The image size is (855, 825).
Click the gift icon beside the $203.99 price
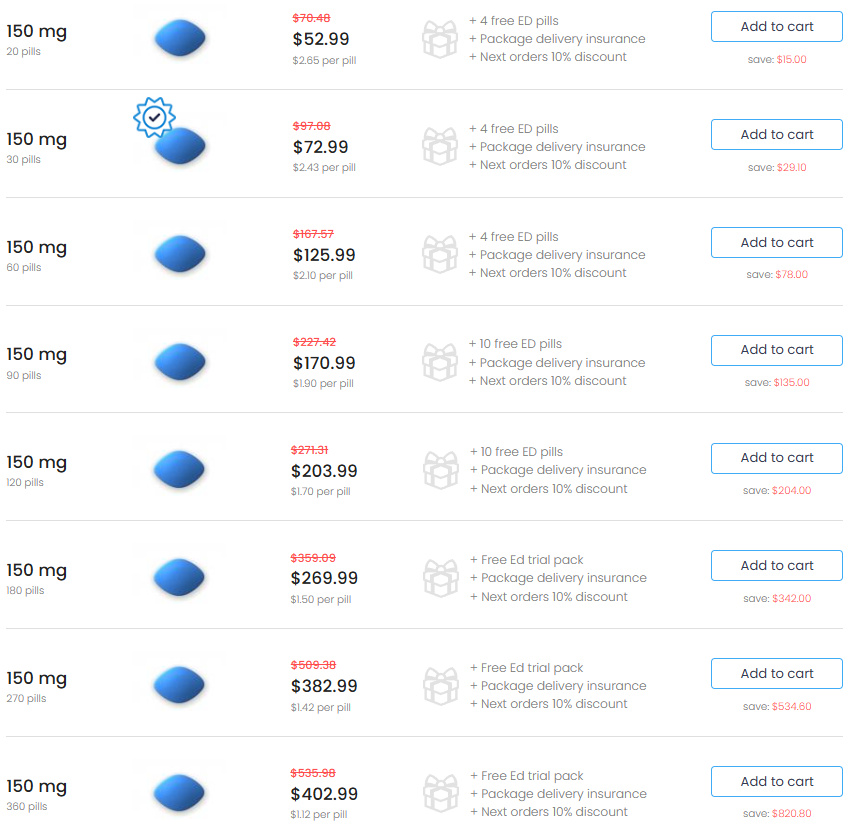coord(440,470)
